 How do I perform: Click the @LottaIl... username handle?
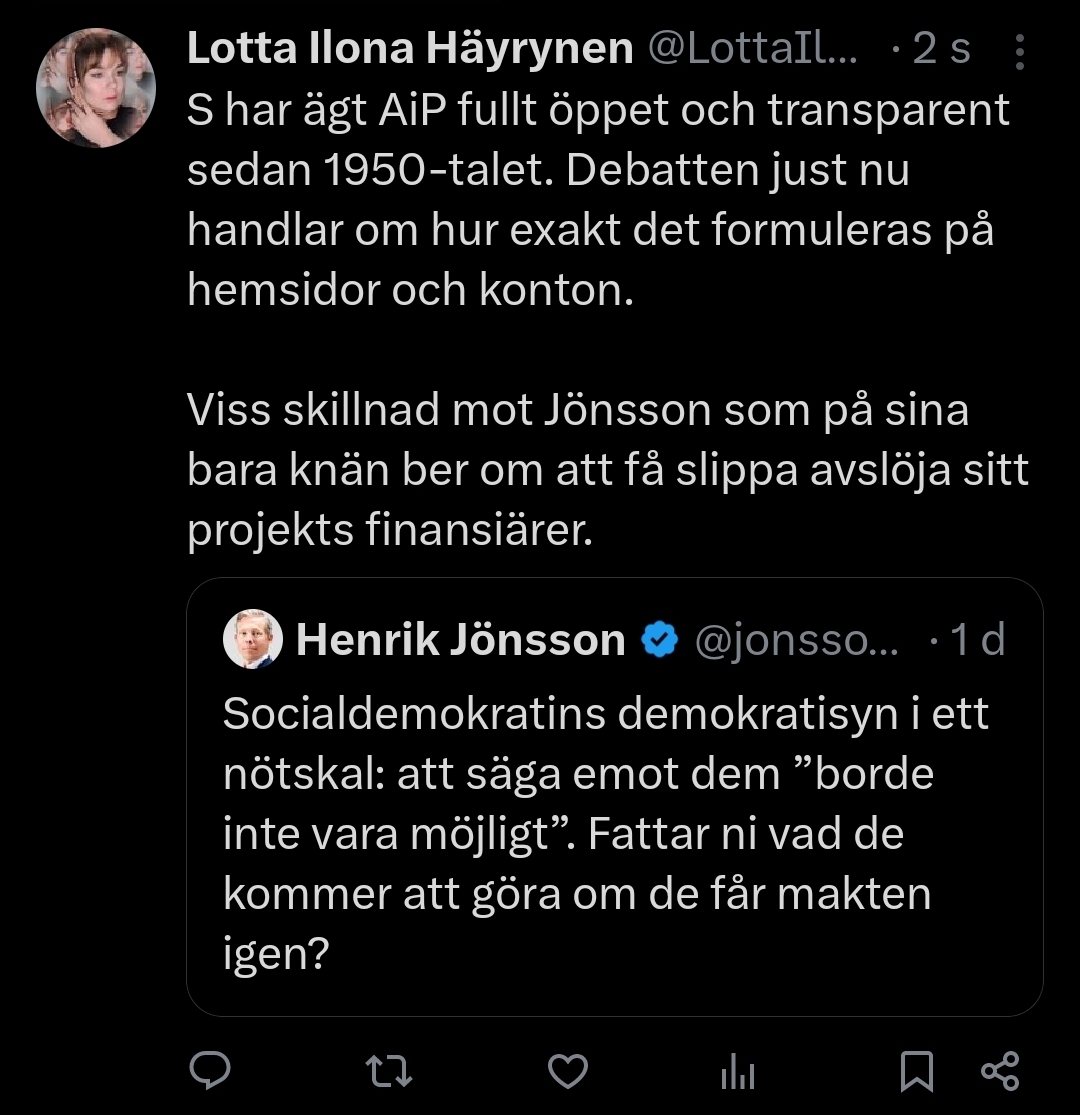[x=754, y=50]
